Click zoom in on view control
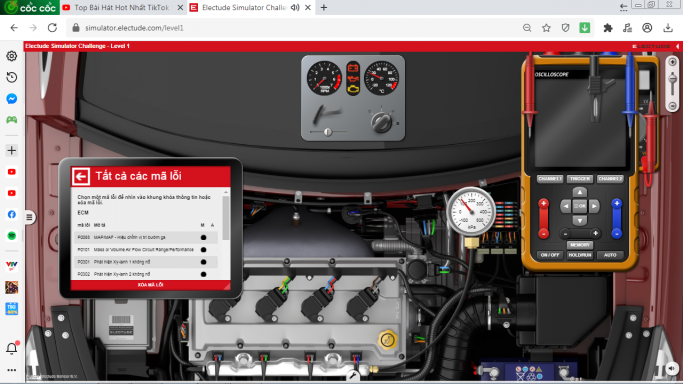The image size is (683, 384). [x=673, y=62]
